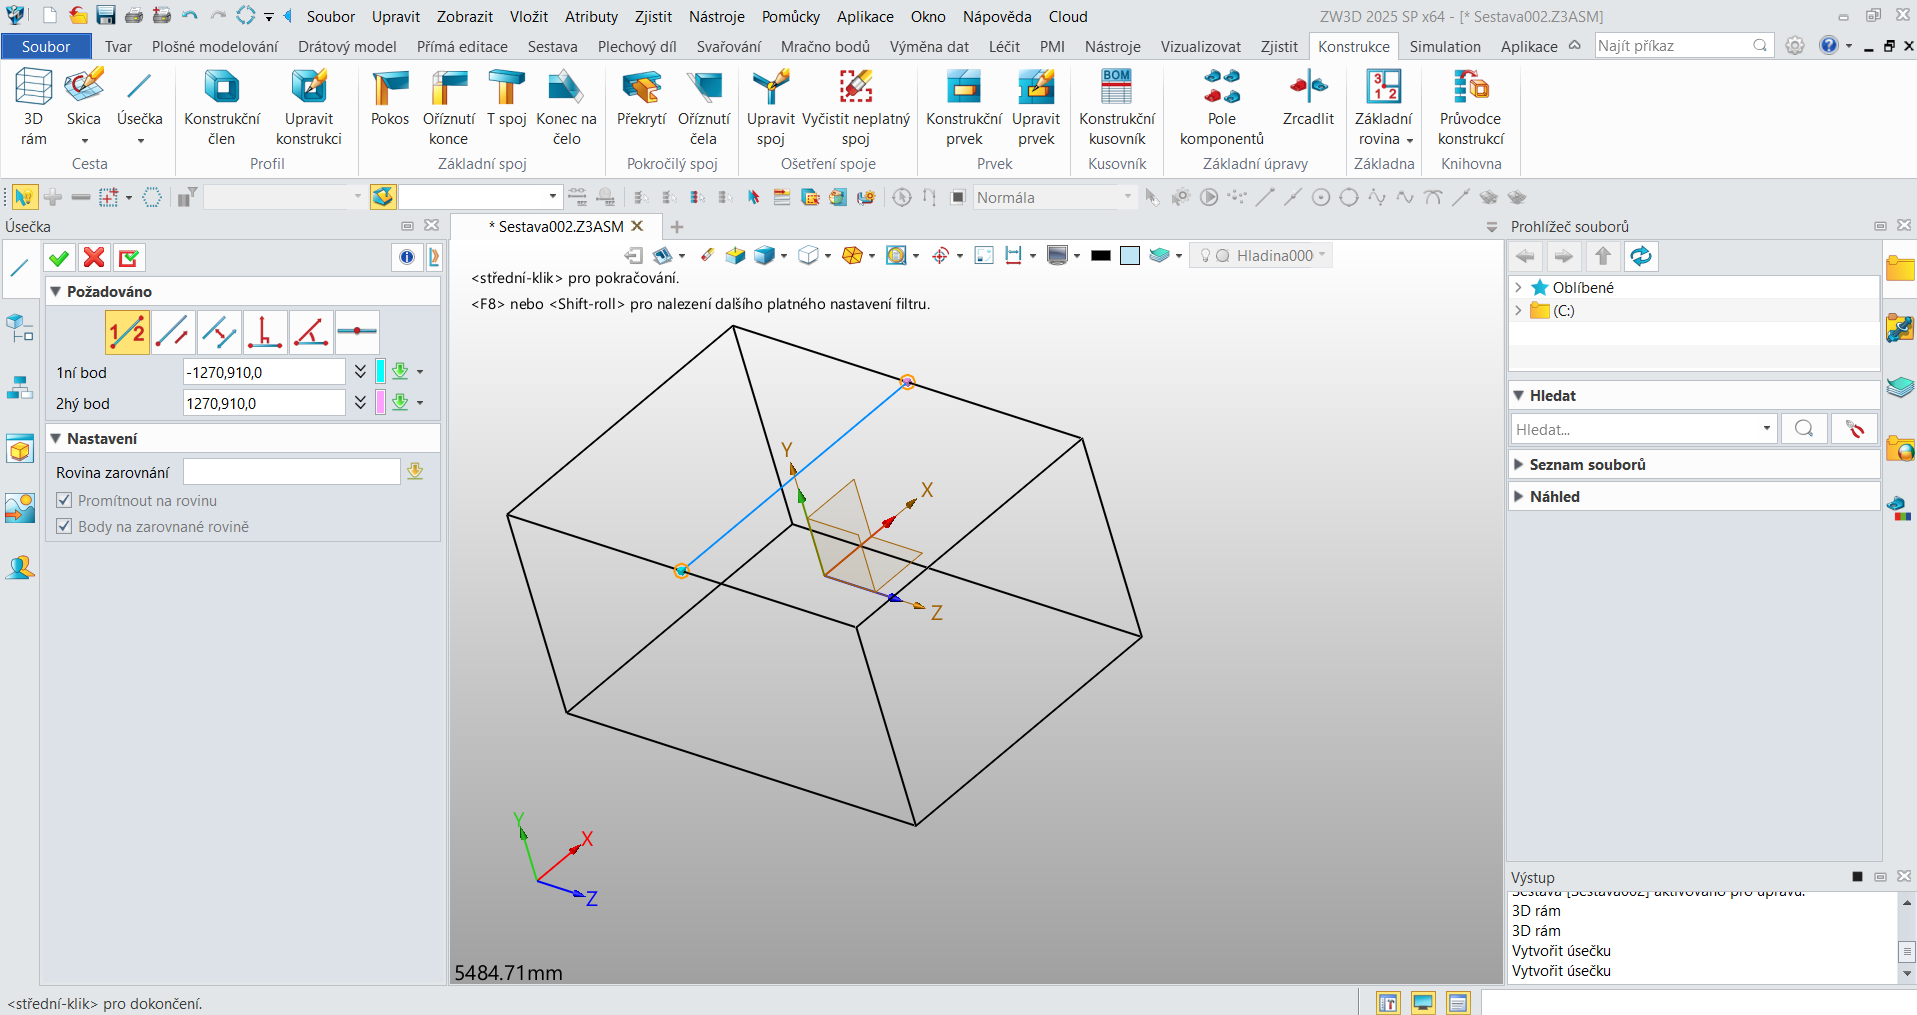This screenshot has height=1015, width=1917.
Task: Expand Základní rovina dropdown arrow
Action: (1409, 140)
